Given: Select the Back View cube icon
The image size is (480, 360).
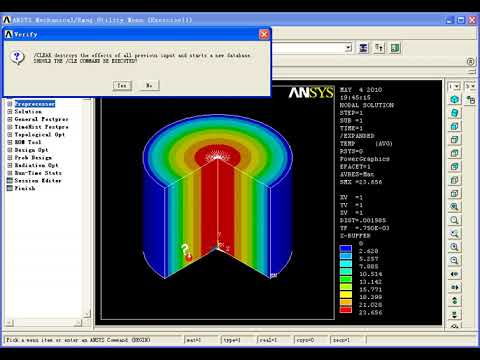Looking at the screenshot, I should click(454, 166).
